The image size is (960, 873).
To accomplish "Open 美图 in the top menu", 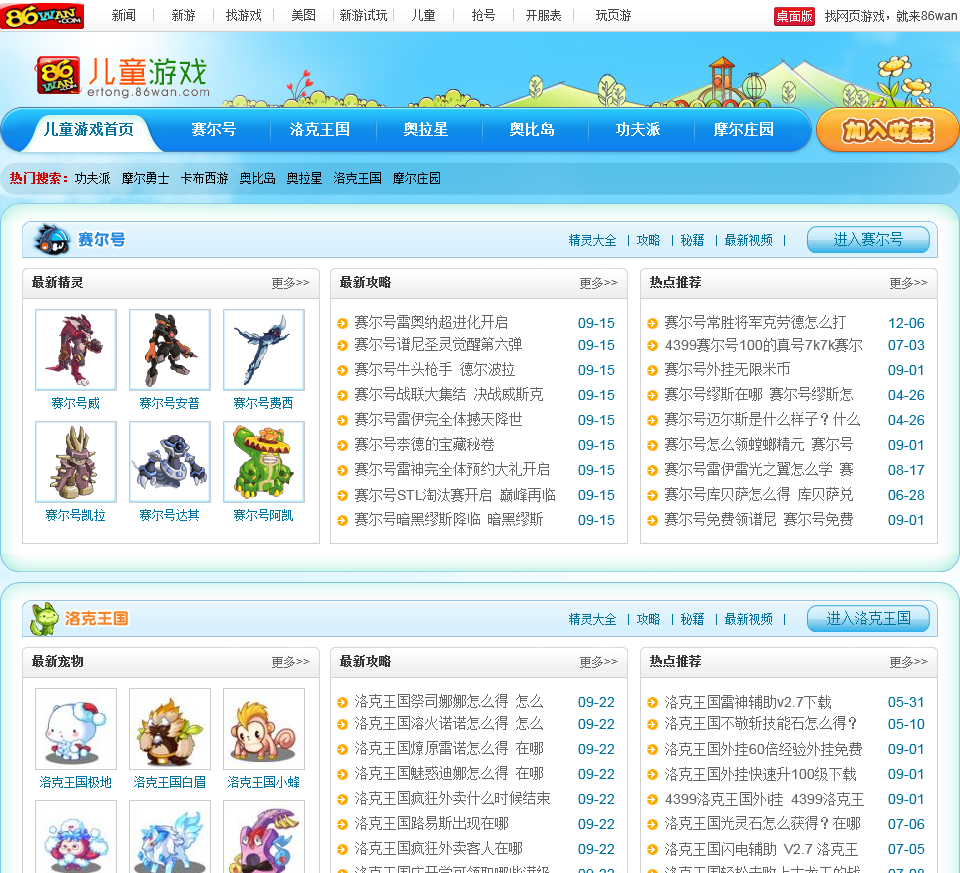I will point(303,15).
